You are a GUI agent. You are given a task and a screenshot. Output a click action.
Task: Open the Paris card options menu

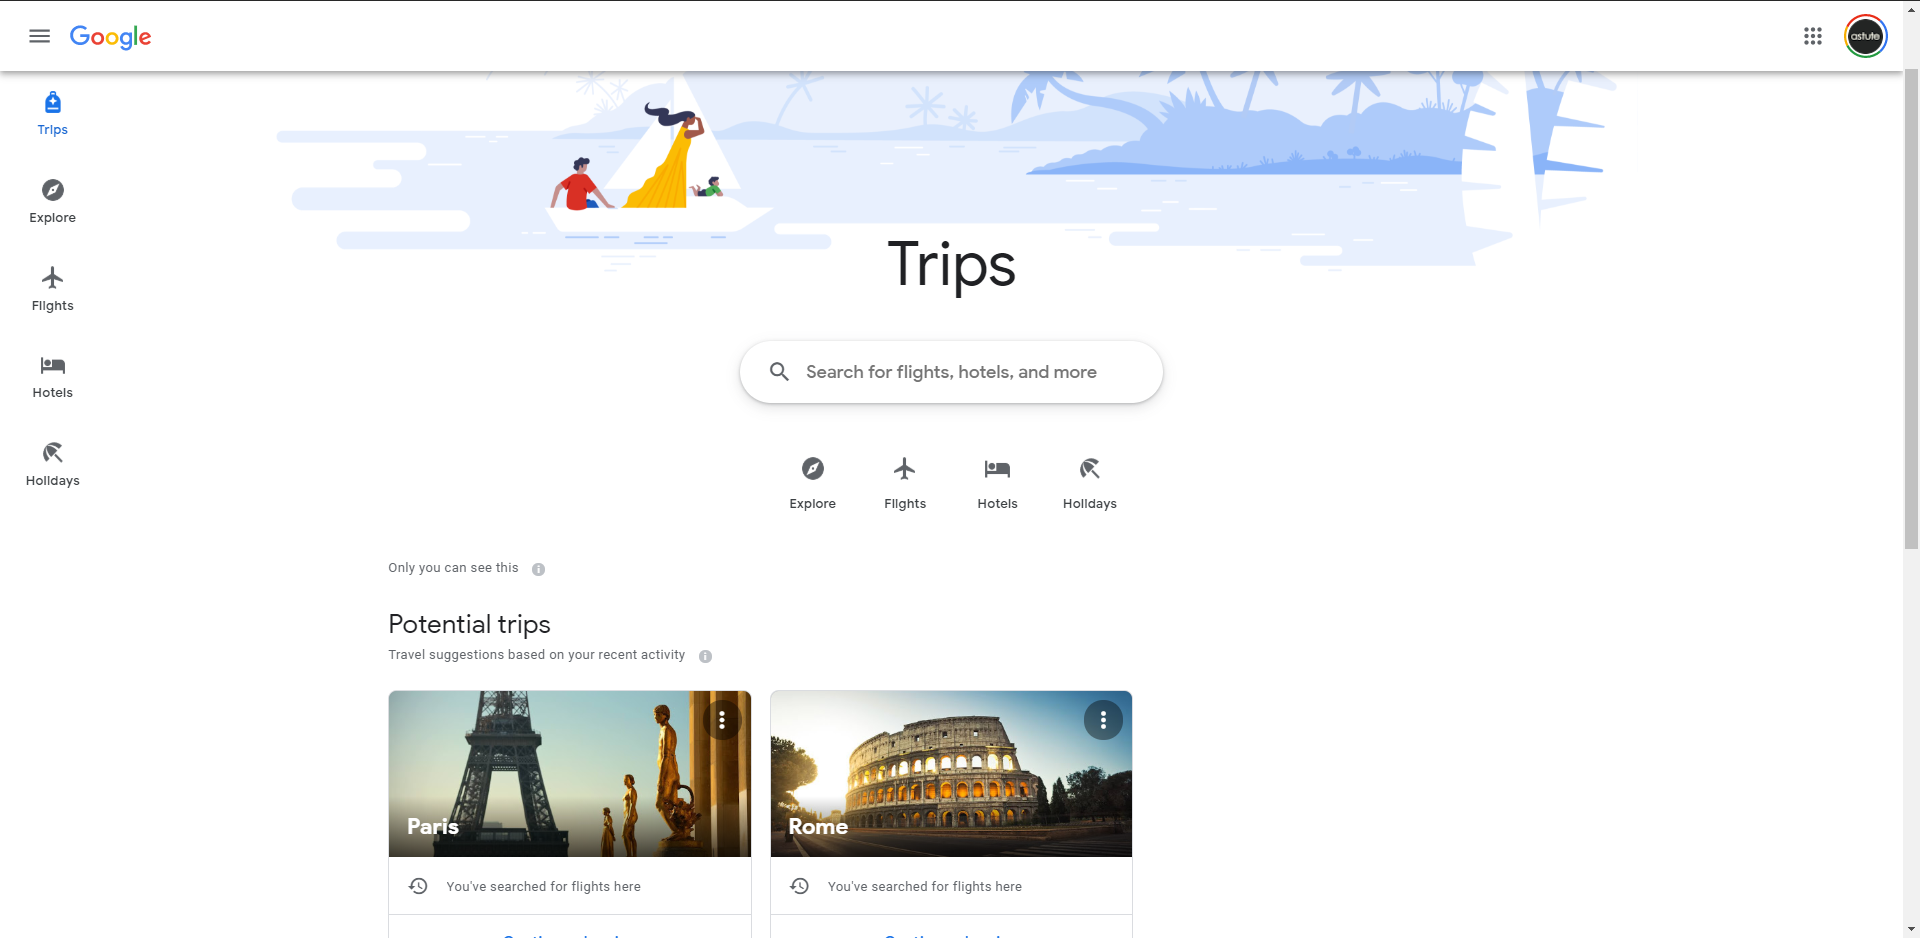[722, 720]
